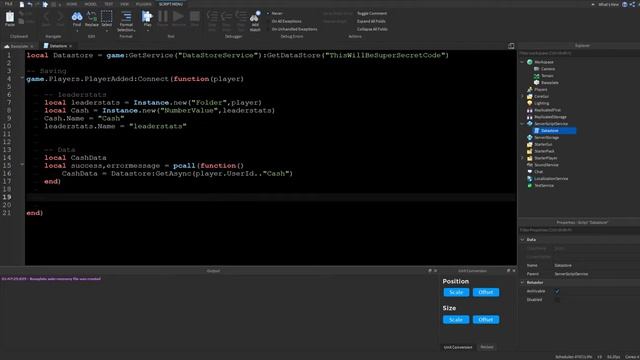
Task: Click Size Offset button
Action: 486,320
